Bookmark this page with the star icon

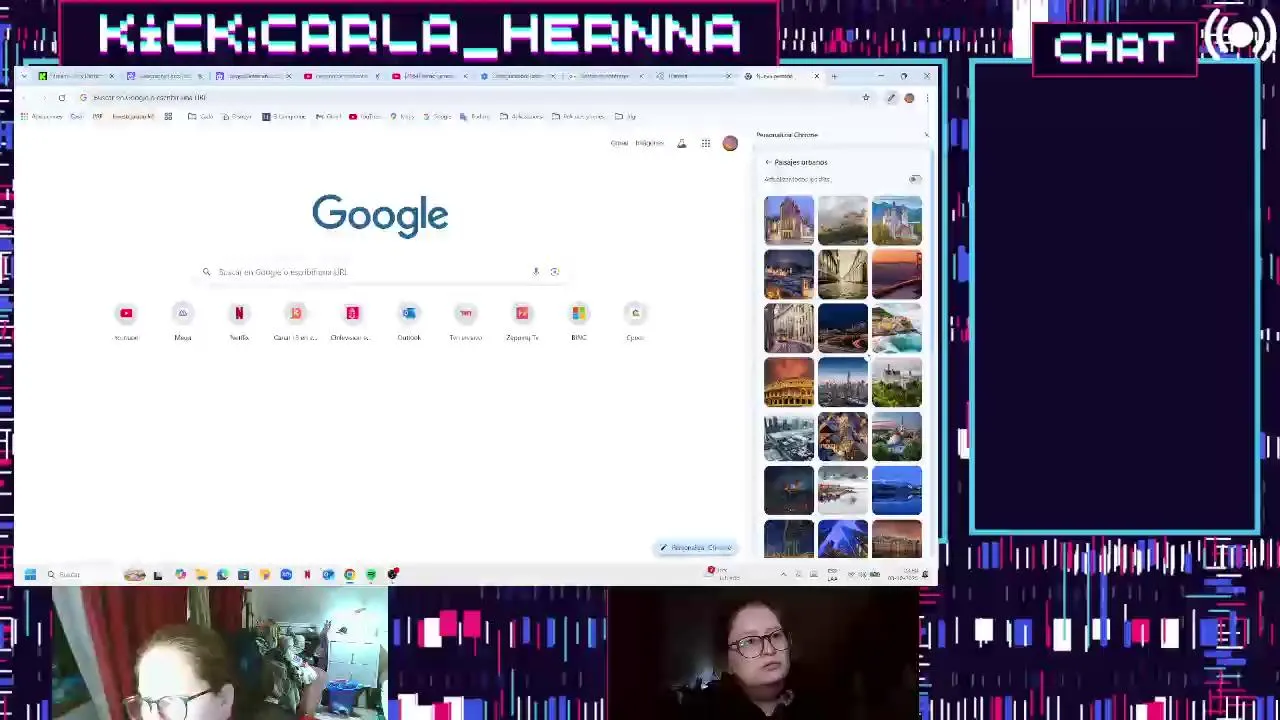pyautogui.click(x=866, y=98)
